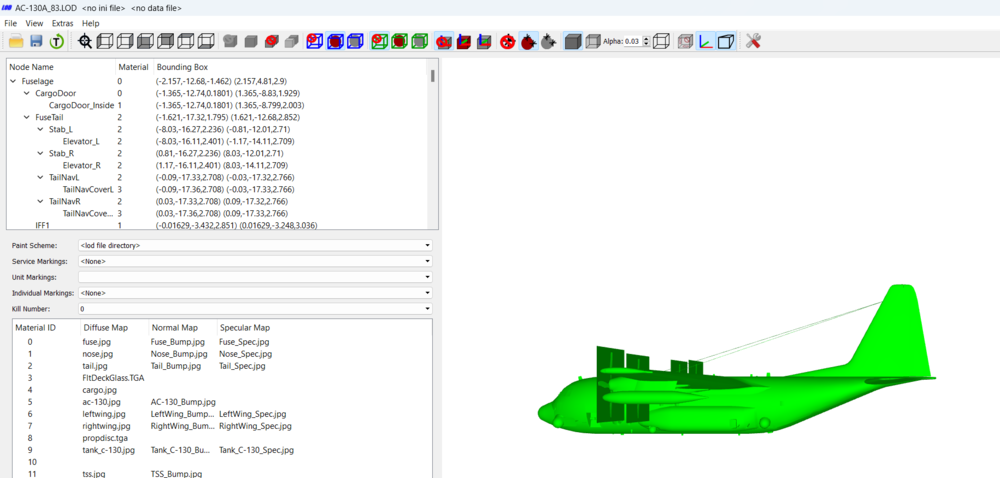
Task: Click the gray cube with red prohibition sign
Action: tap(272, 41)
